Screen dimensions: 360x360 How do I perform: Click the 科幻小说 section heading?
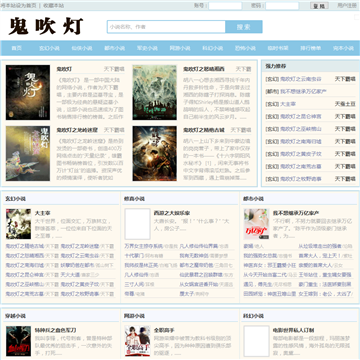(253, 316)
